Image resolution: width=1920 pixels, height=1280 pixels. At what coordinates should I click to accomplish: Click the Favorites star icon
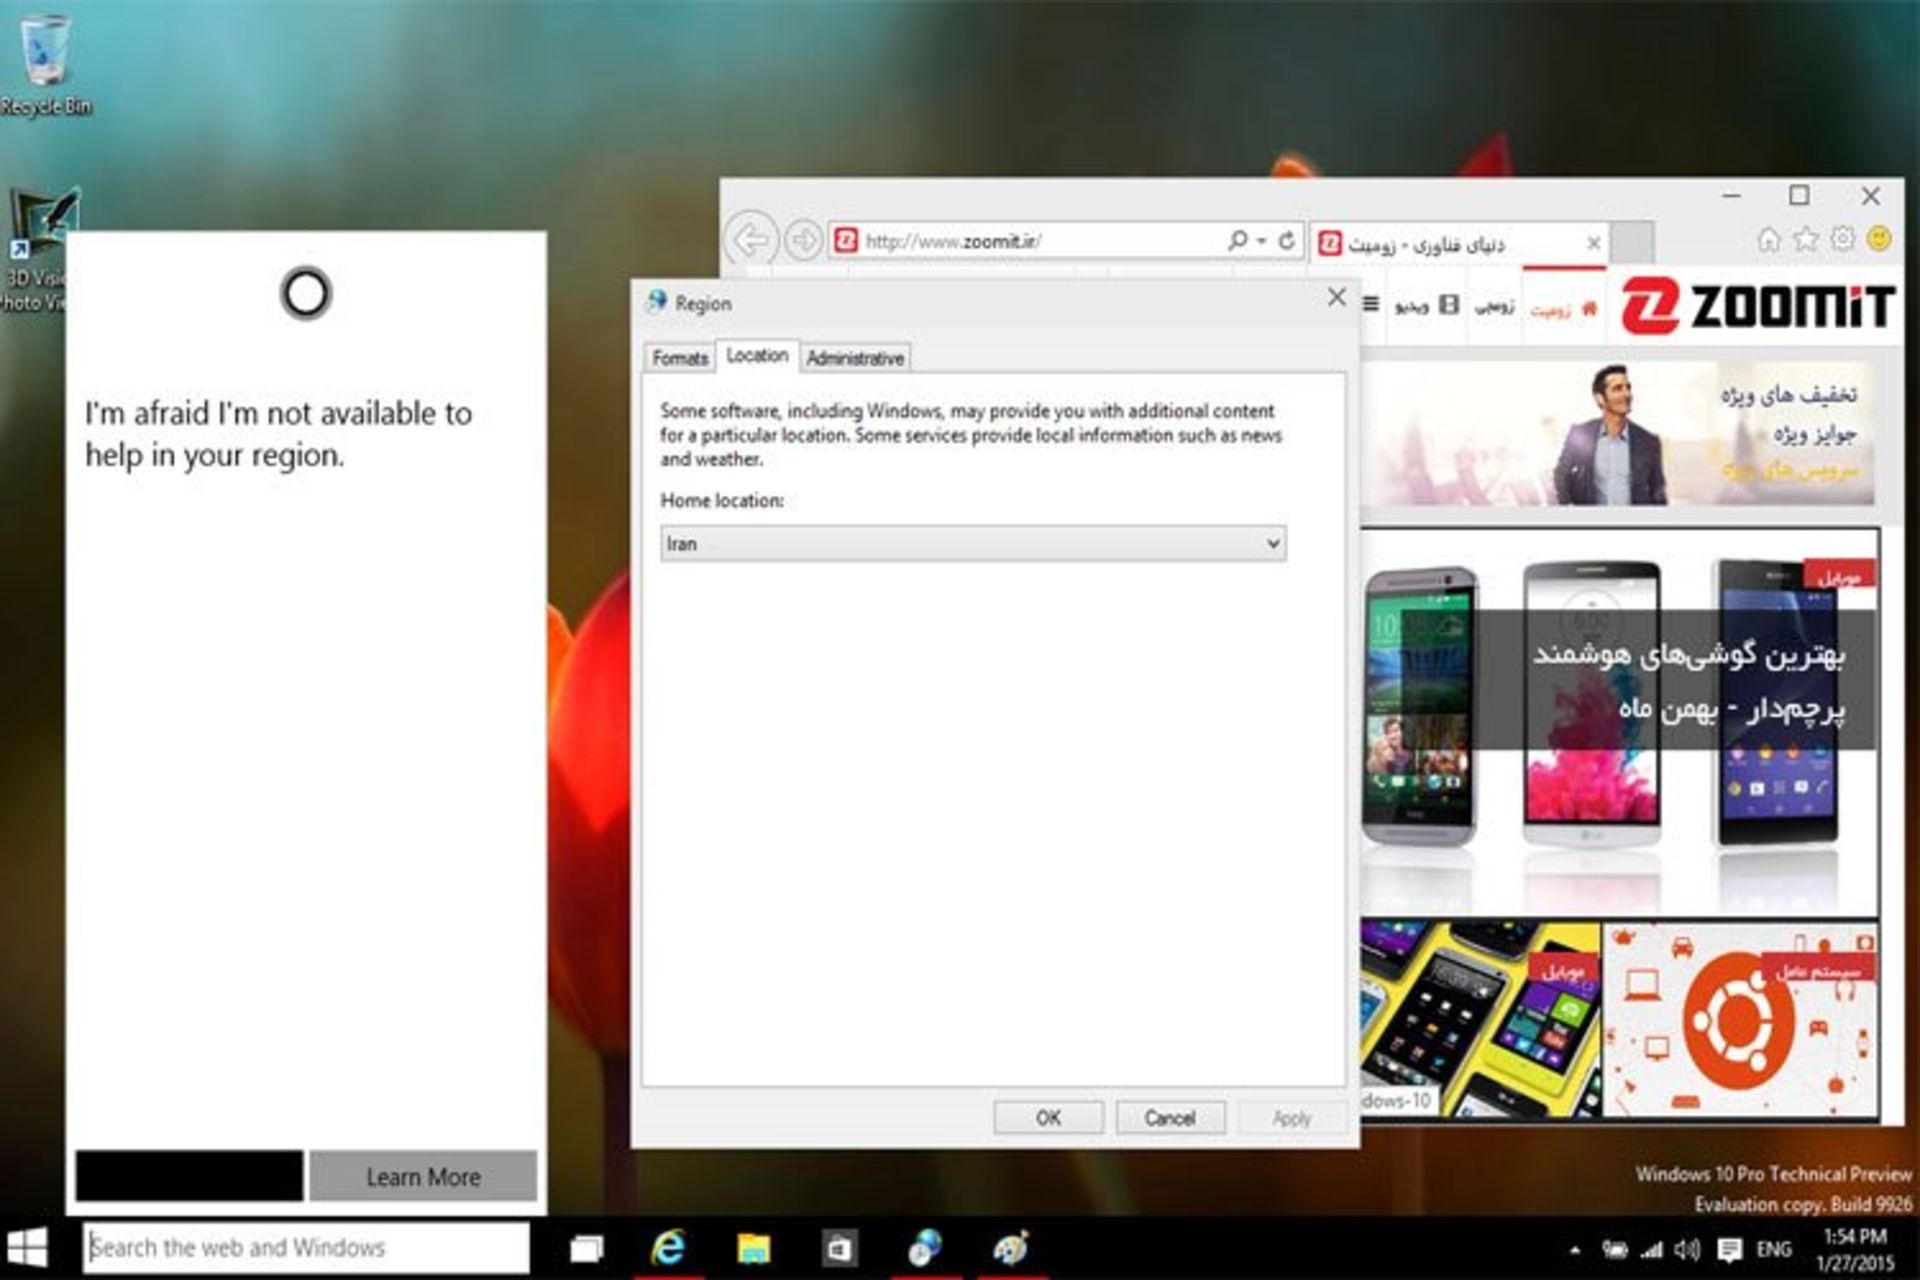tap(1805, 239)
